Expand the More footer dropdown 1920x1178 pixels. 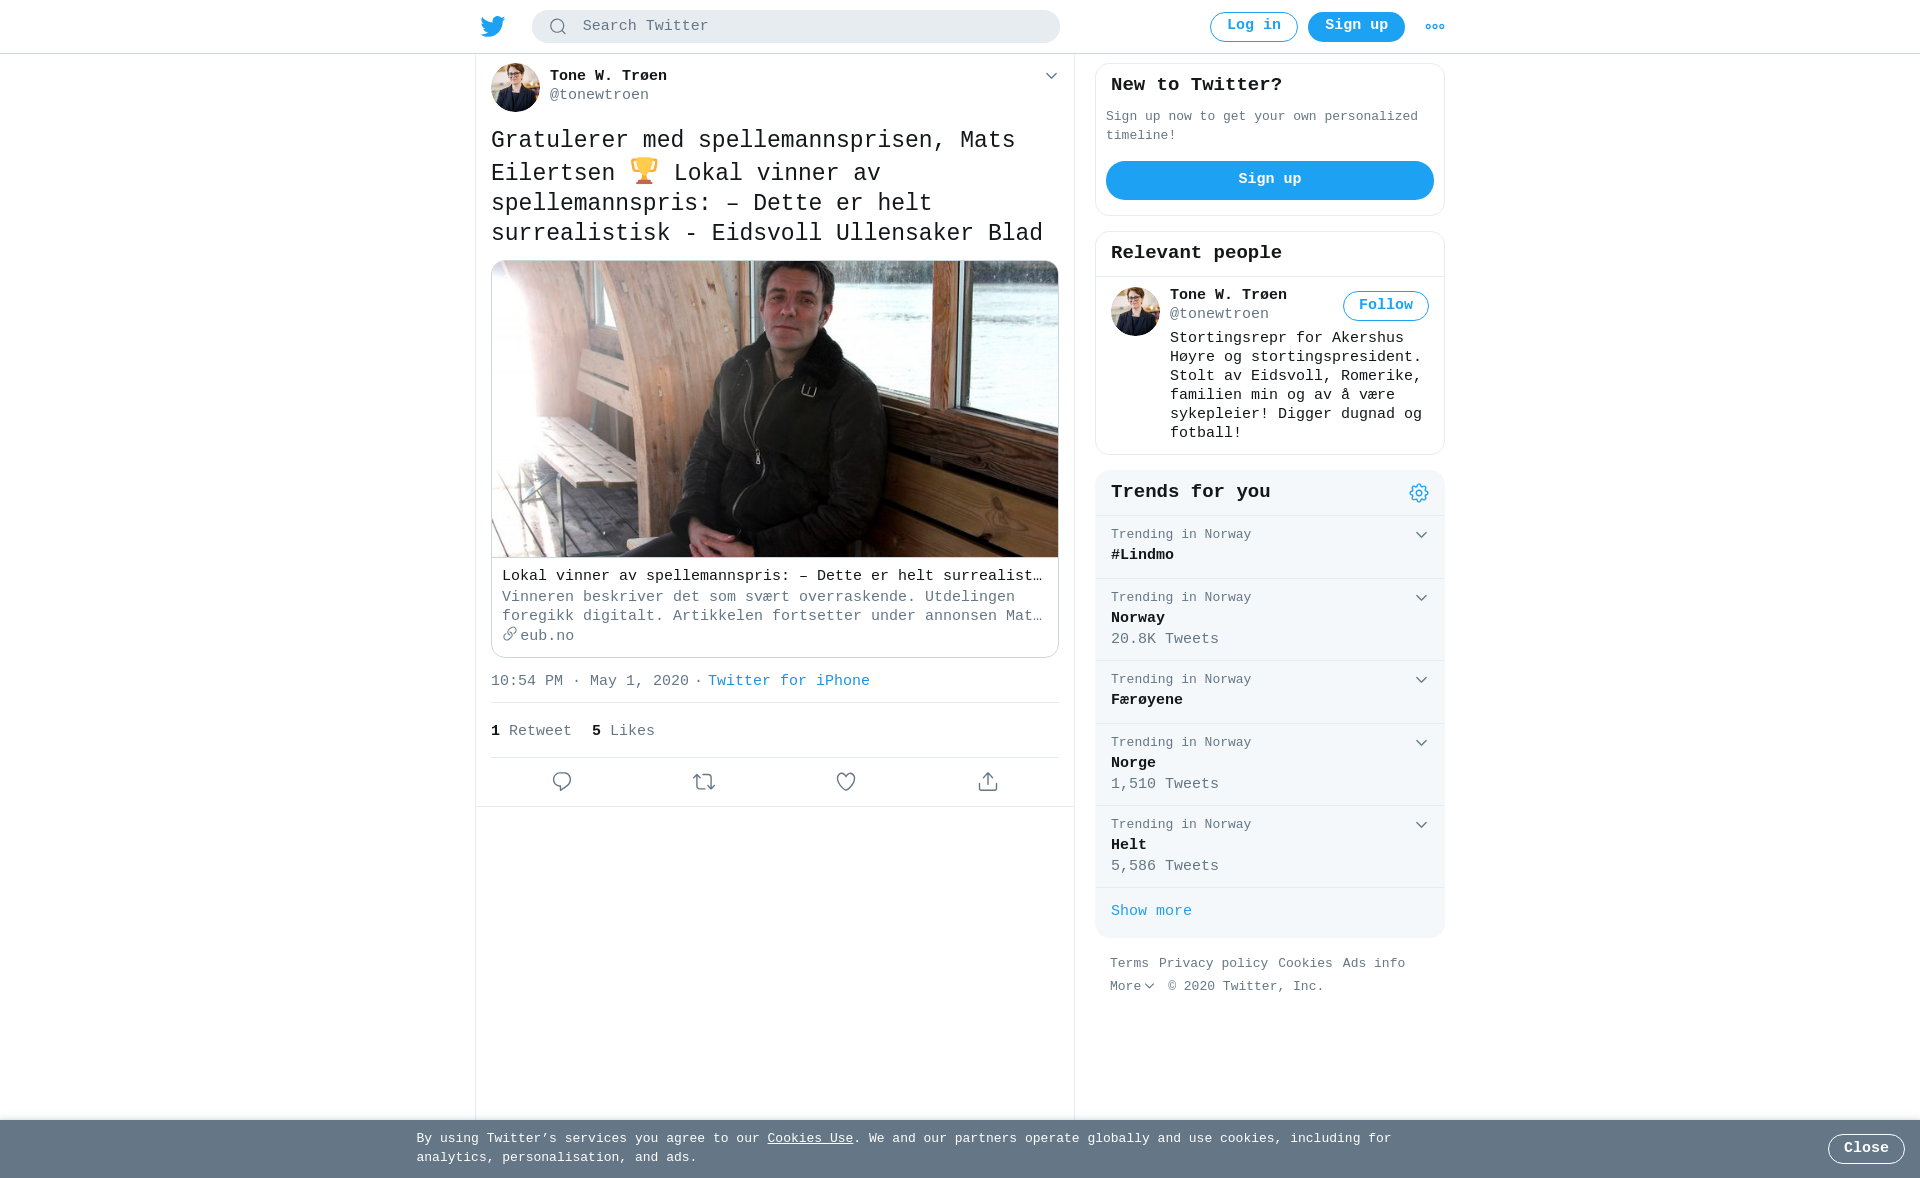[1132, 986]
